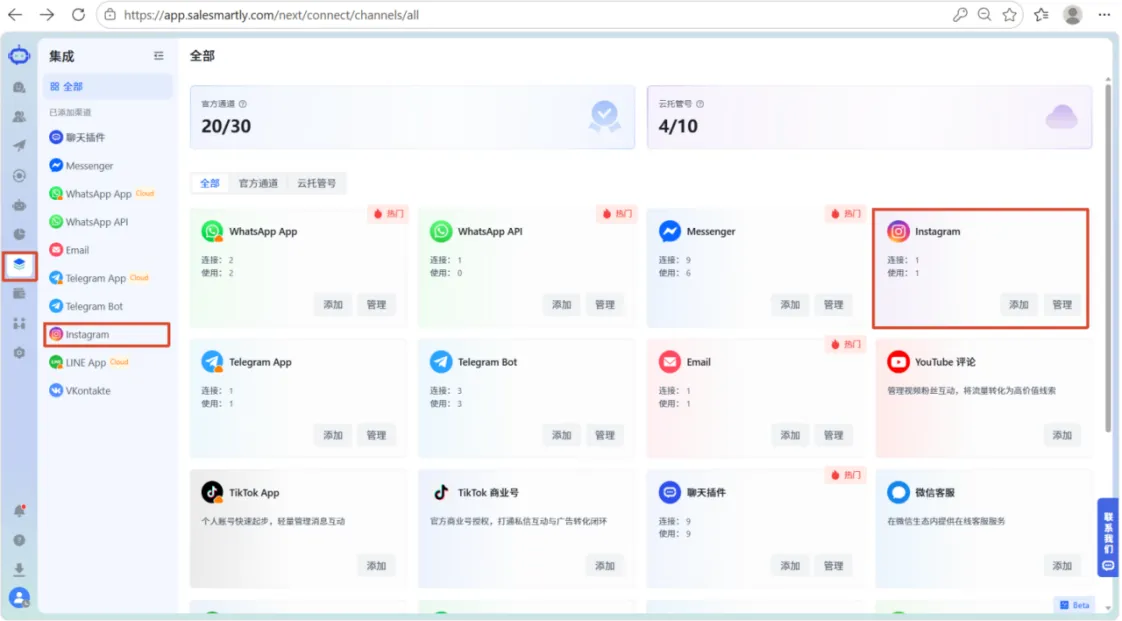1122x621 pixels.
Task: Click the 4/10 云托管号 quota card
Action: (x=869, y=117)
